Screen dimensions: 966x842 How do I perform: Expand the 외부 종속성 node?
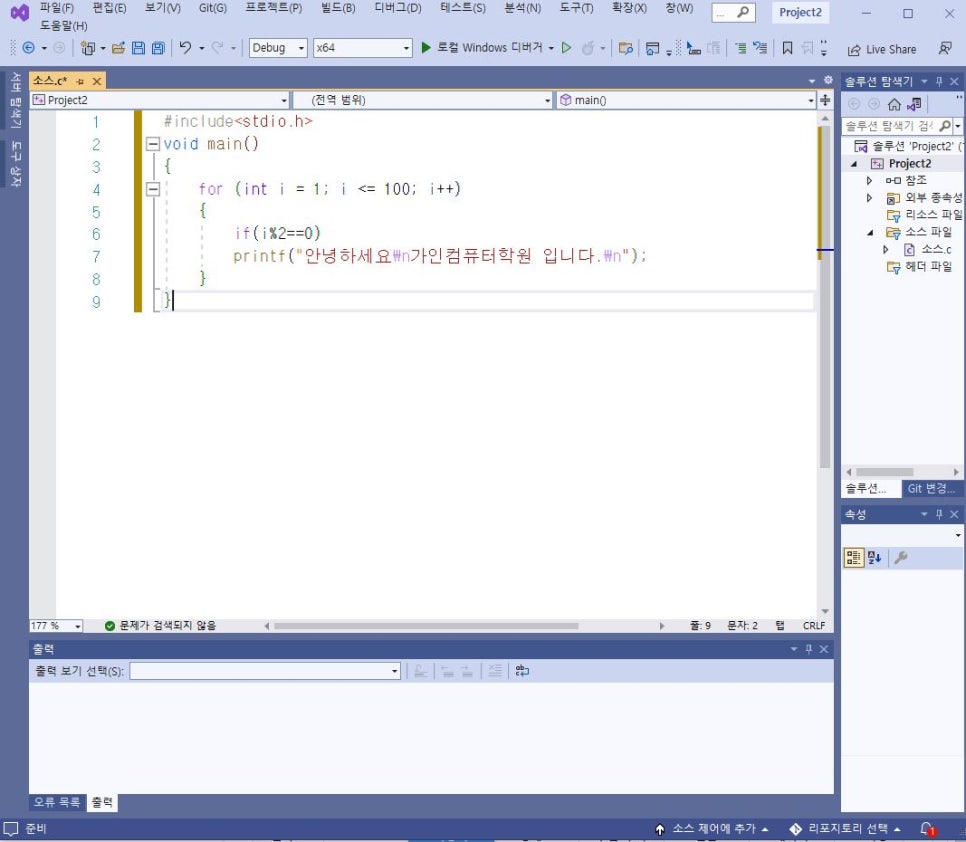click(x=869, y=198)
